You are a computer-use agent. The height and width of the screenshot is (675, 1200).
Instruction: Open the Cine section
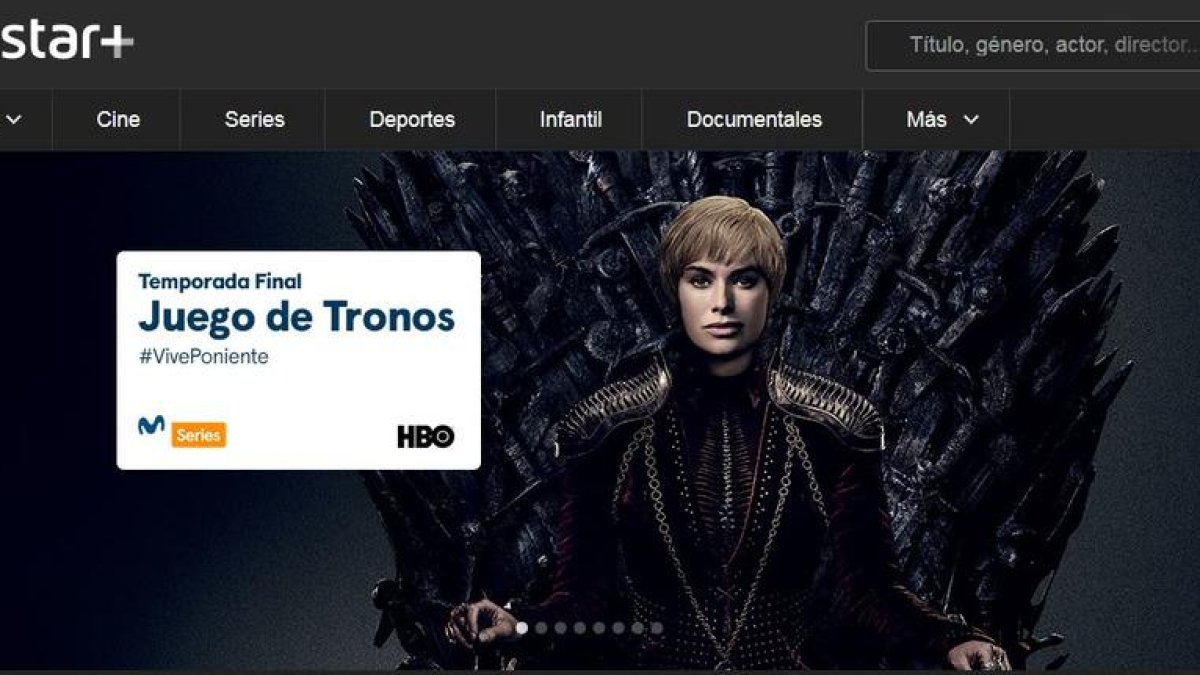pos(118,120)
